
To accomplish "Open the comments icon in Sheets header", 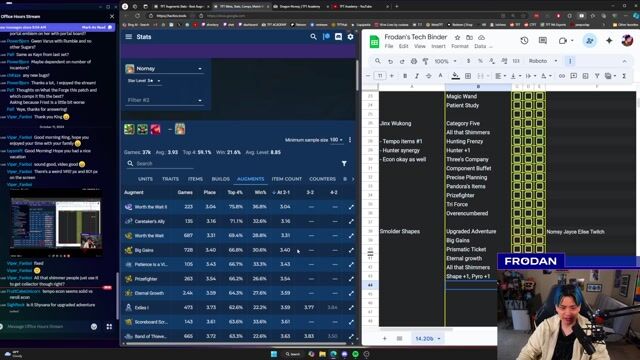I will [x=542, y=40].
